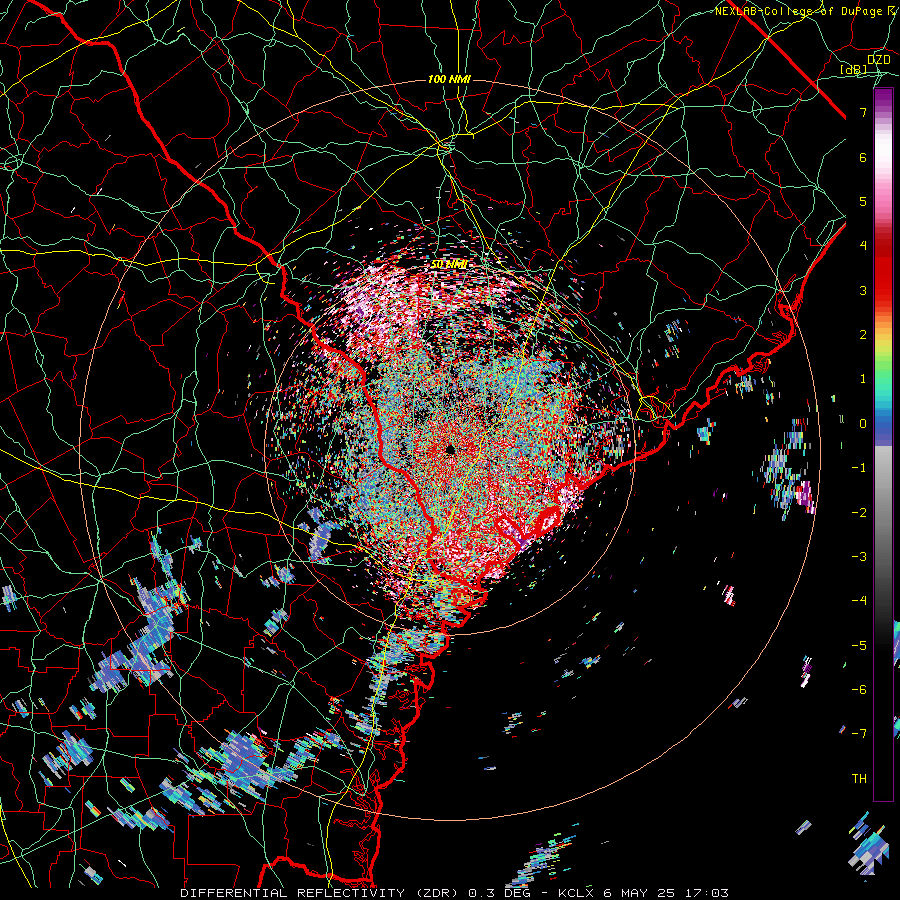Pick the 2 tick label on the scale
Viewport: 900px width, 900px height.
863,335
